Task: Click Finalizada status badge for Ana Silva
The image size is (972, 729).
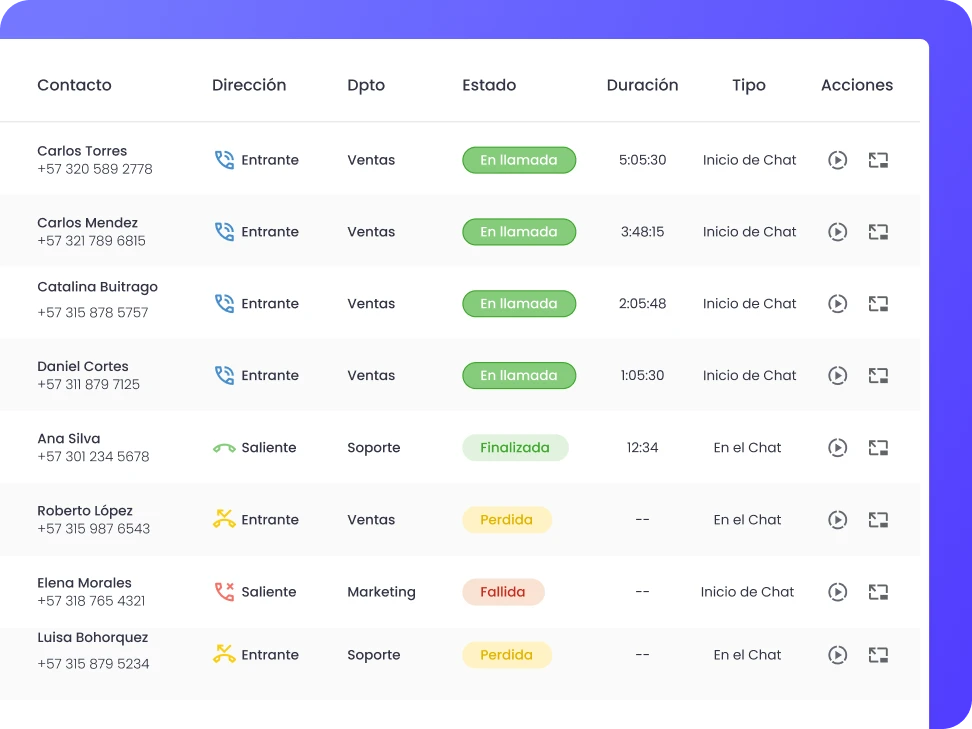Action: [514, 448]
